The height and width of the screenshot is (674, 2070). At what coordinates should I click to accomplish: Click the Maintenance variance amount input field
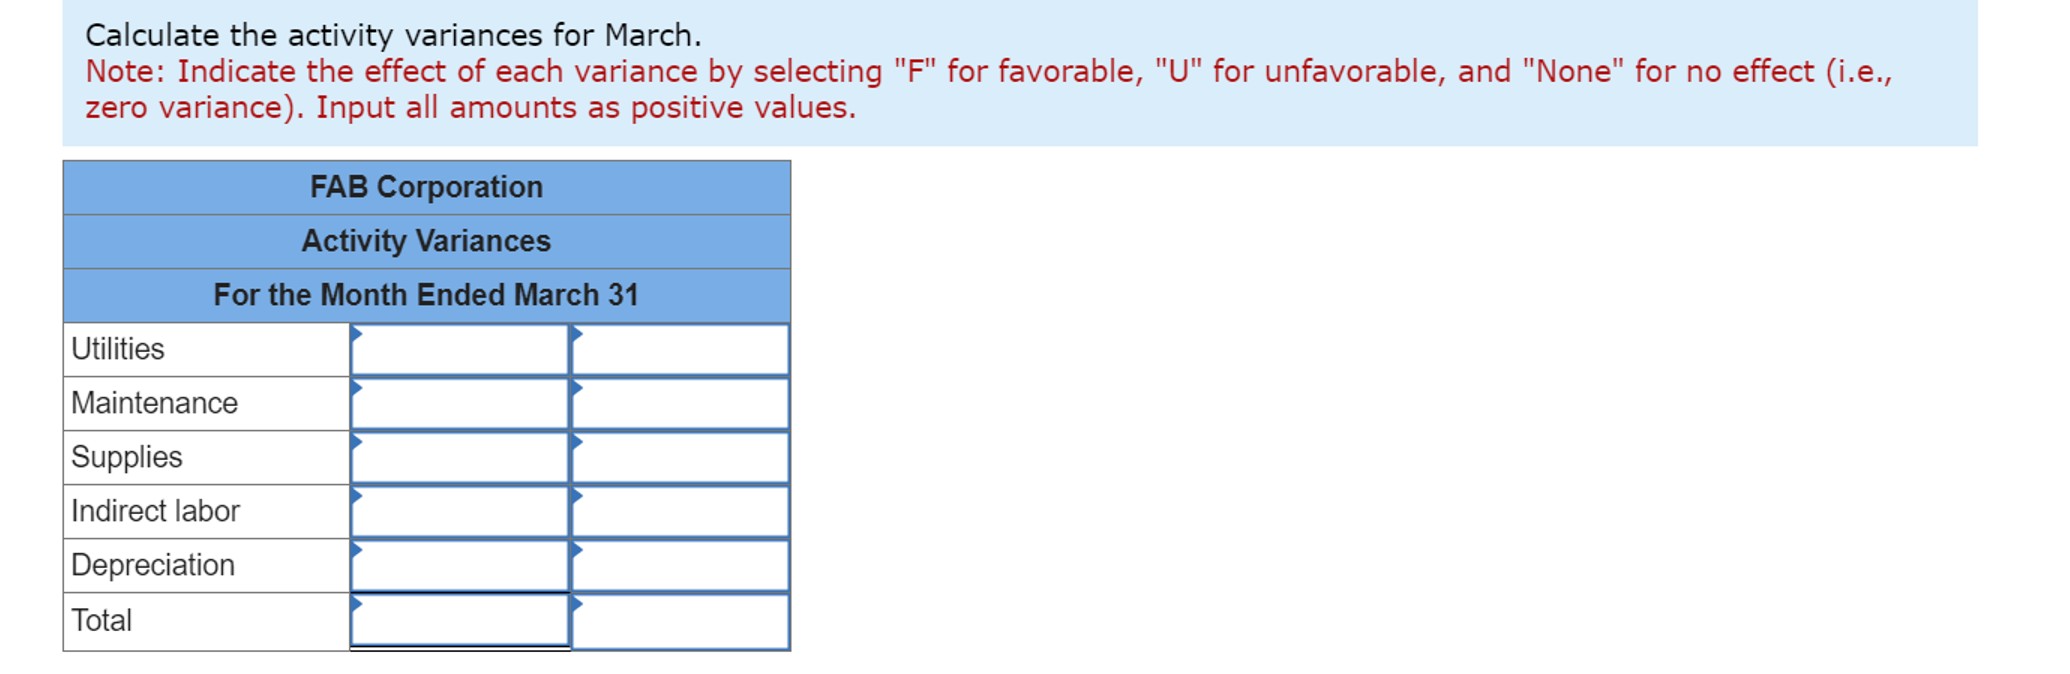[460, 404]
